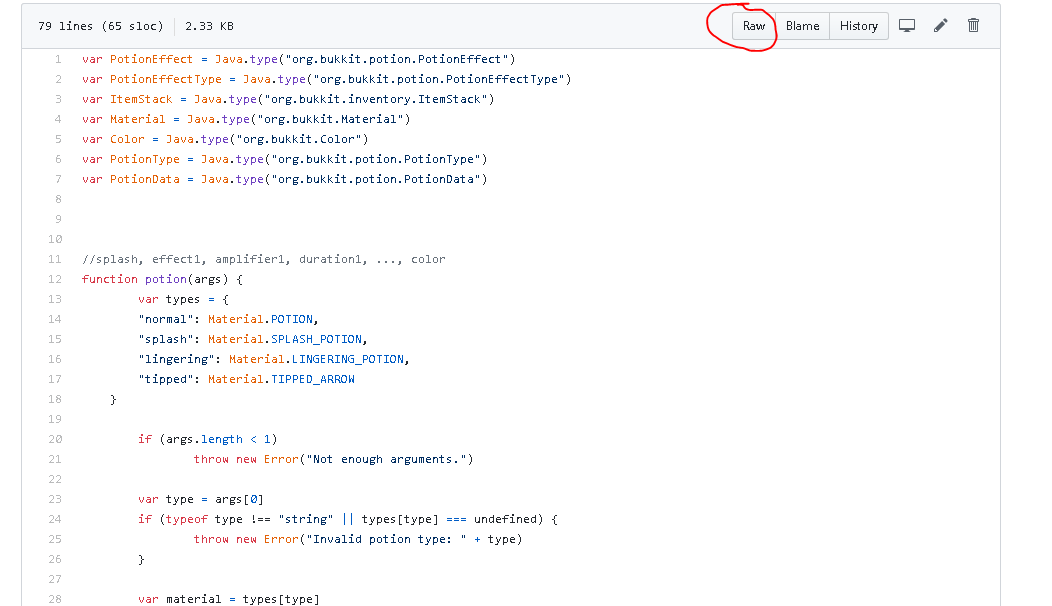Click "types[type]" on line 28

(281, 599)
